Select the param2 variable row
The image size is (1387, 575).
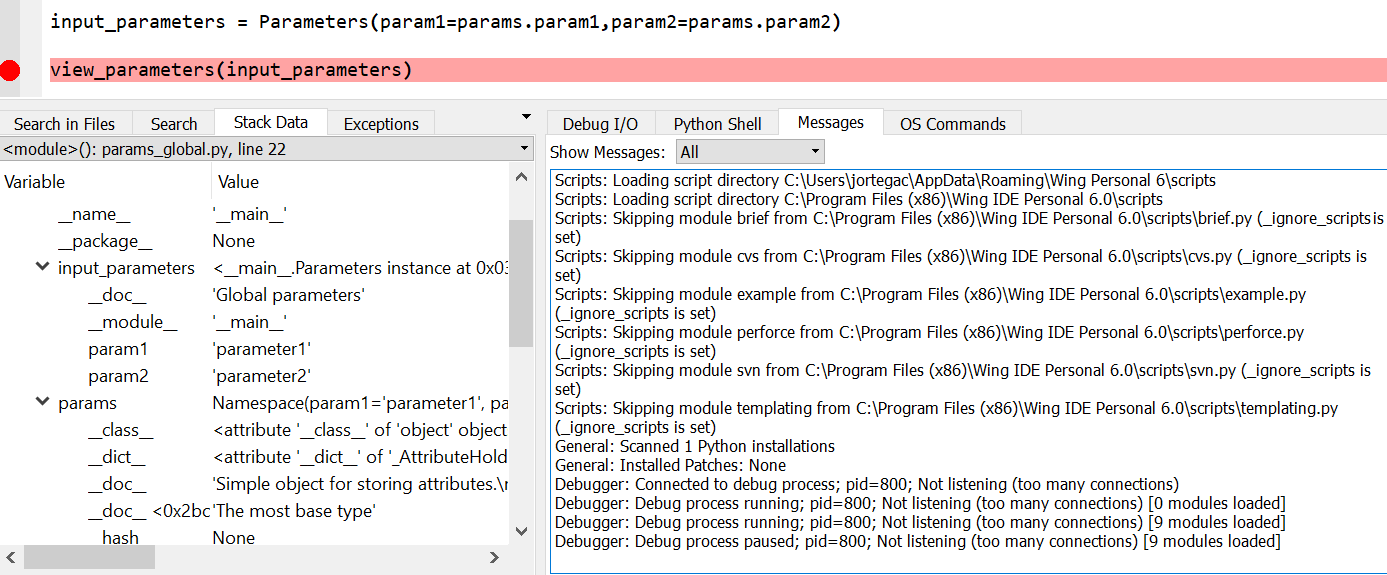(117, 376)
